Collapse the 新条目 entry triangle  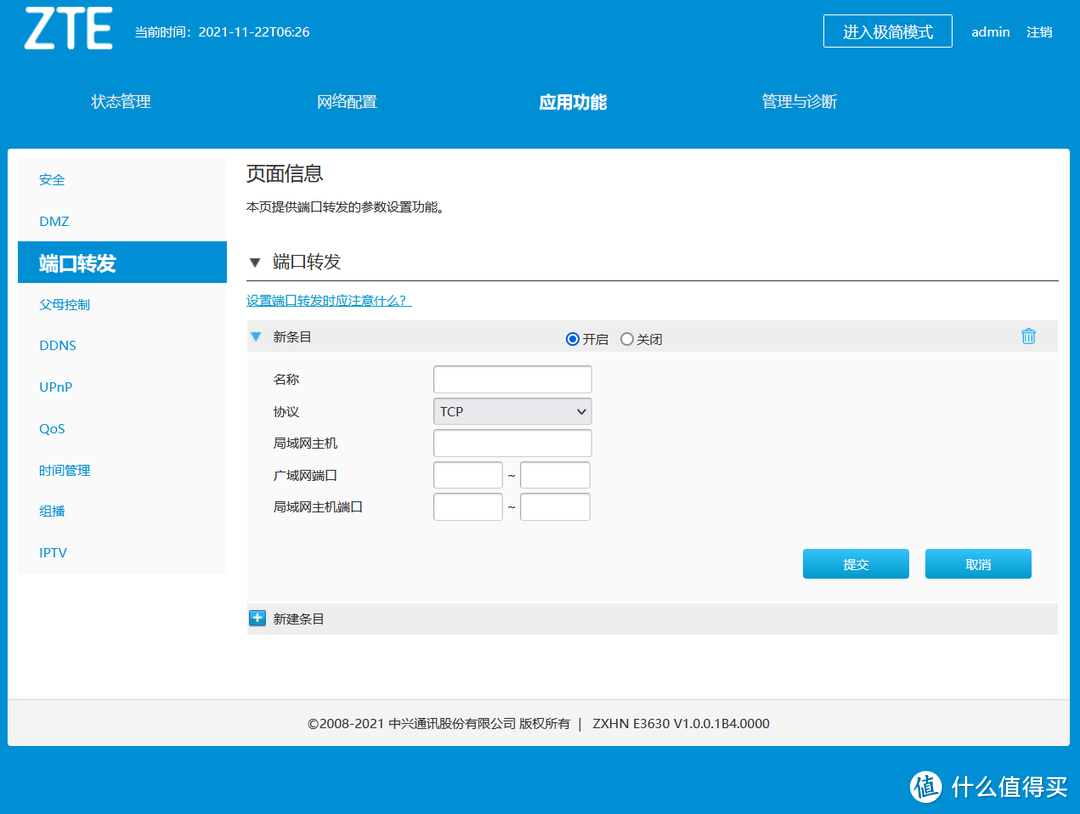(257, 338)
